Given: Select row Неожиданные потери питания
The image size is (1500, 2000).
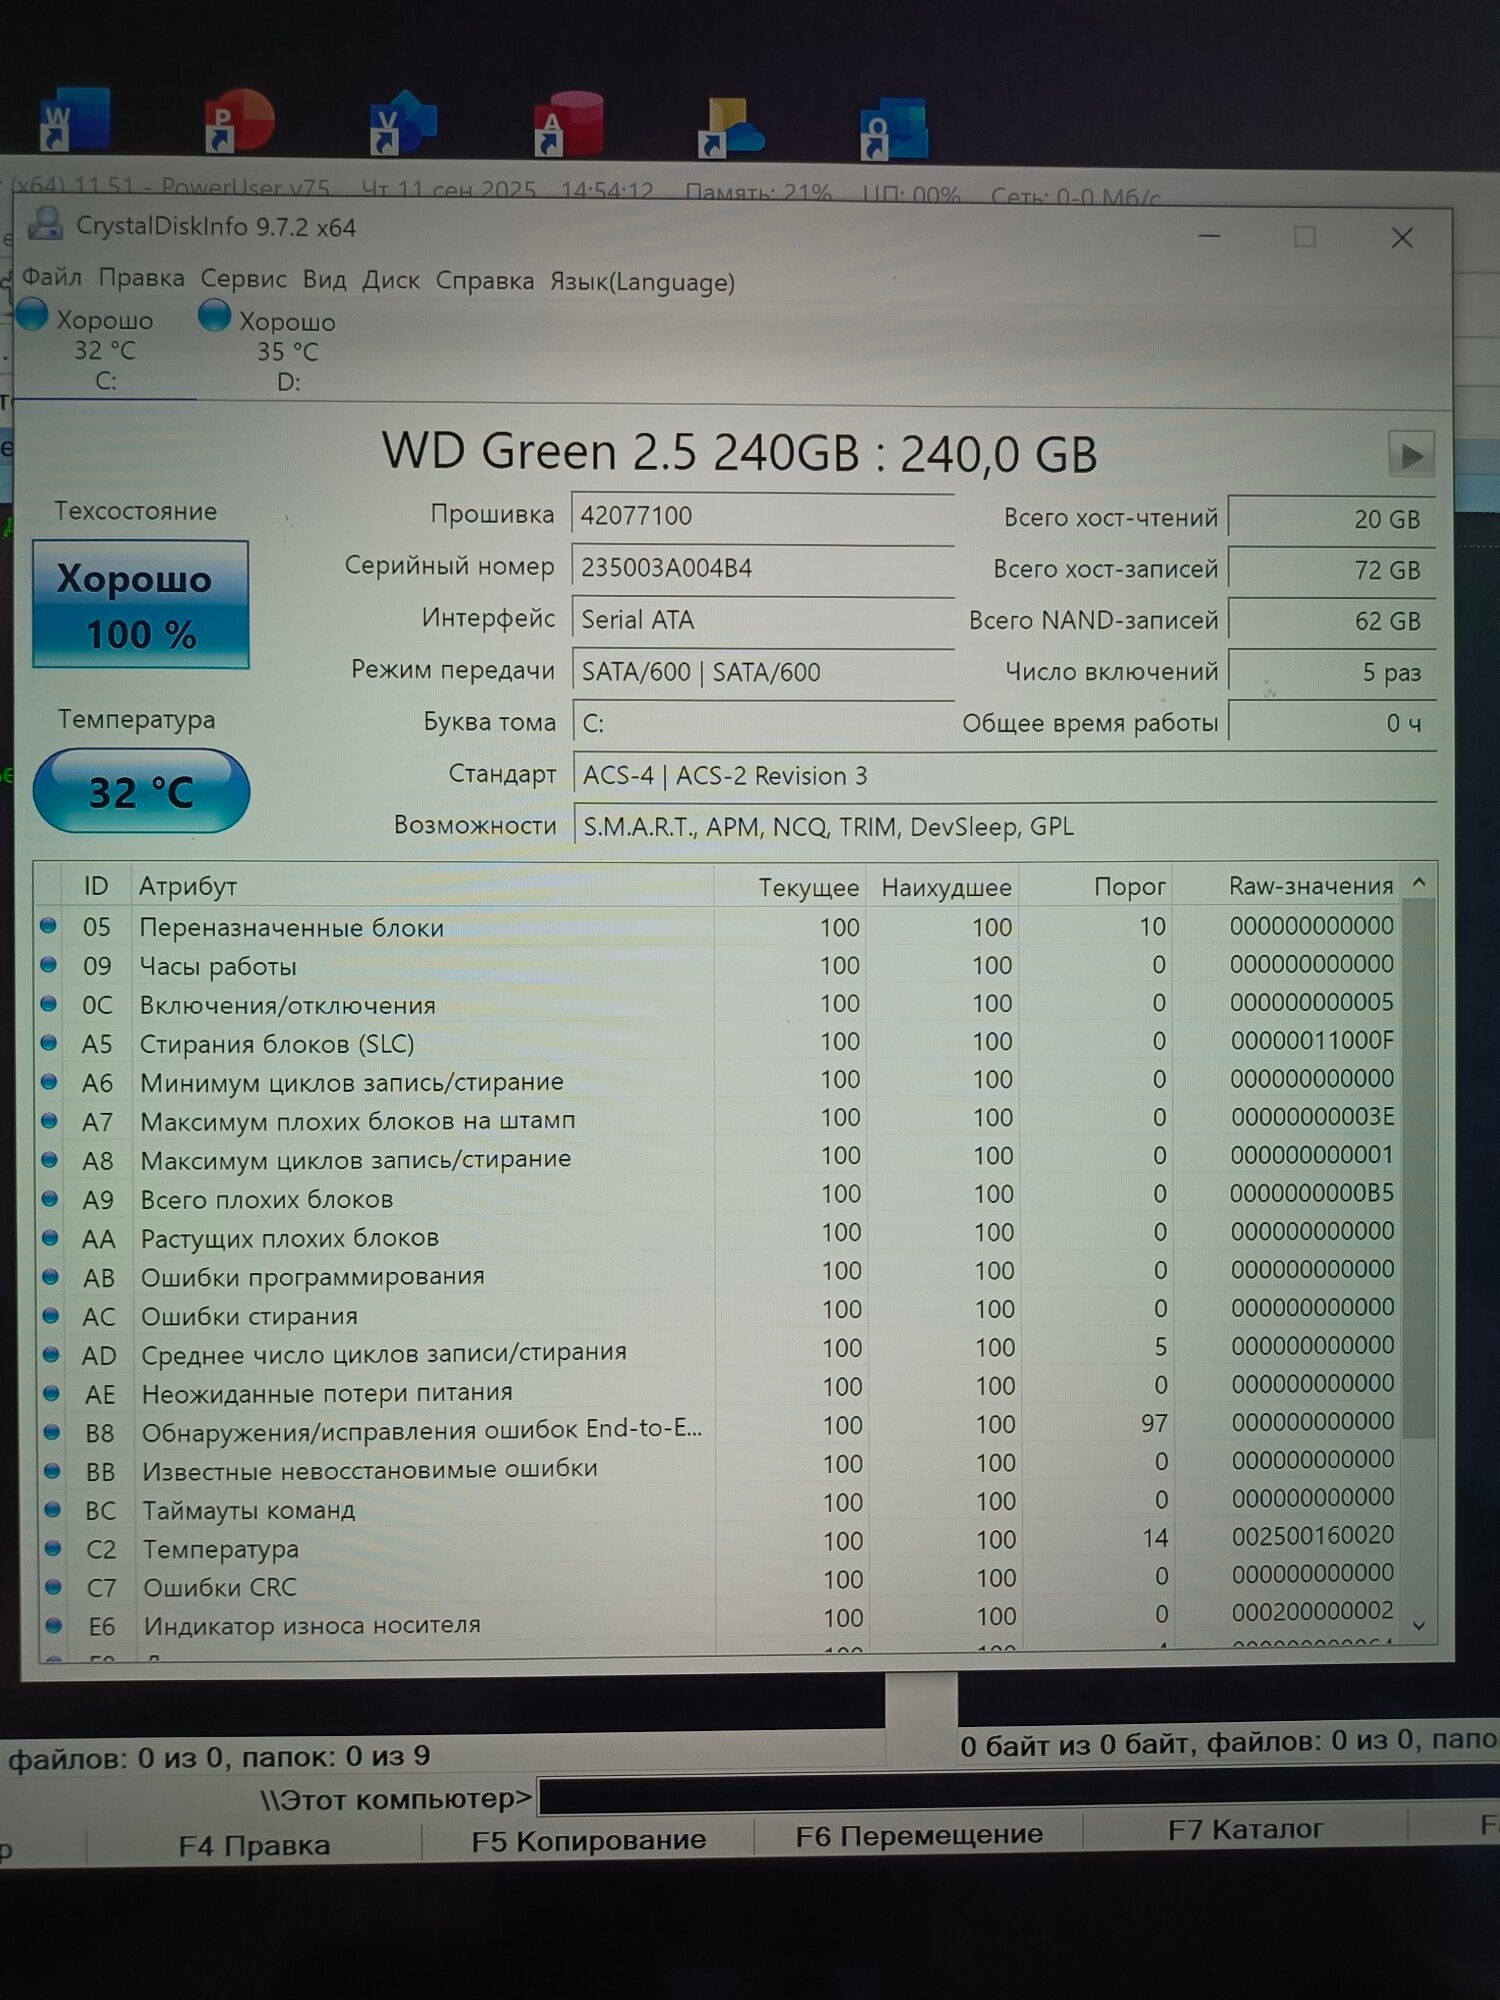Looking at the screenshot, I should click(720, 1389).
